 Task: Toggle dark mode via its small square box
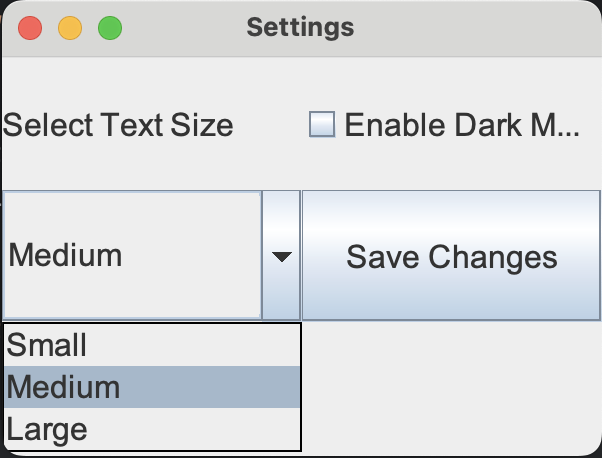[322, 125]
